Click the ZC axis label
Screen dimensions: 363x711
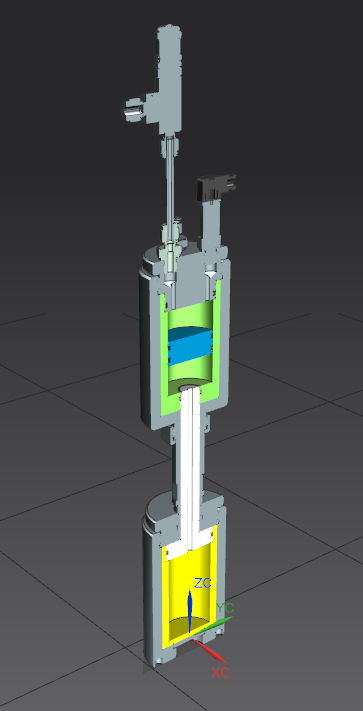pyautogui.click(x=203, y=583)
